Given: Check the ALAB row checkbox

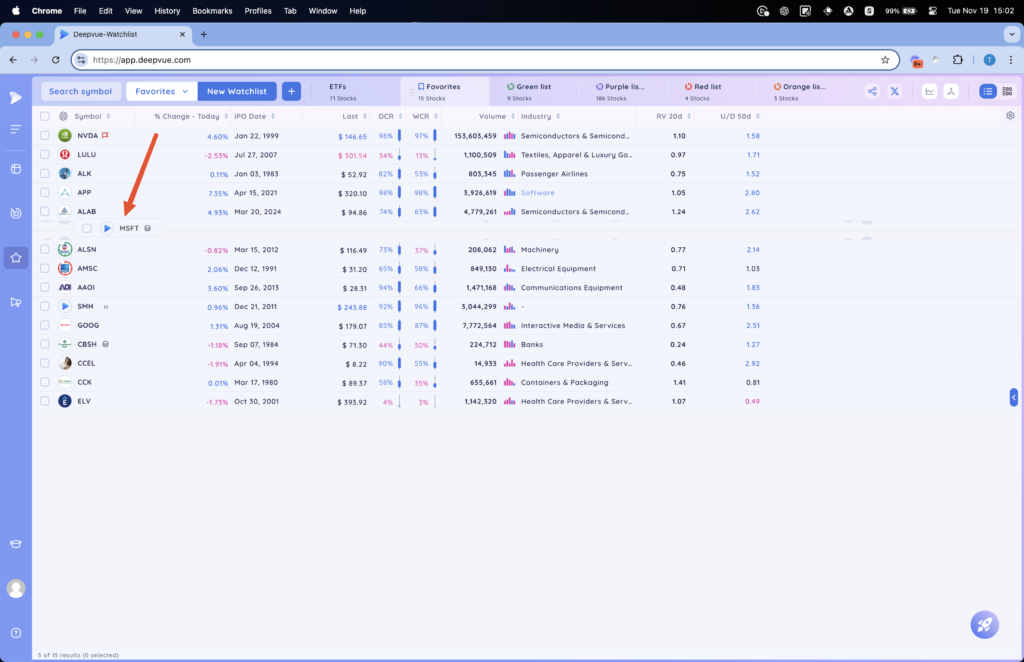Looking at the screenshot, I should [x=44, y=212].
